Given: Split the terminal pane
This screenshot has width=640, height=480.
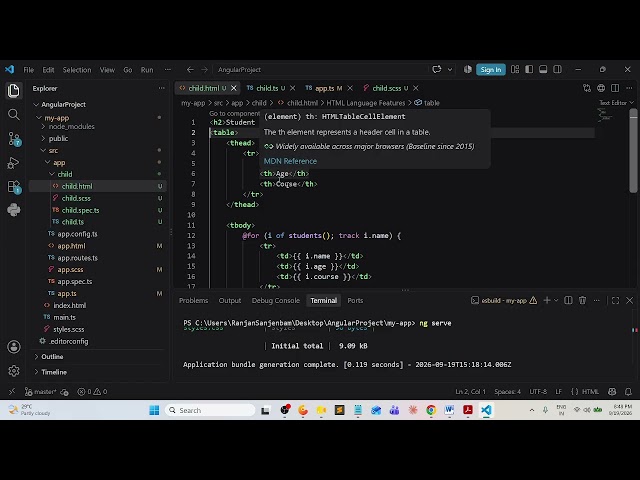Looking at the screenshot, I should [568, 300].
